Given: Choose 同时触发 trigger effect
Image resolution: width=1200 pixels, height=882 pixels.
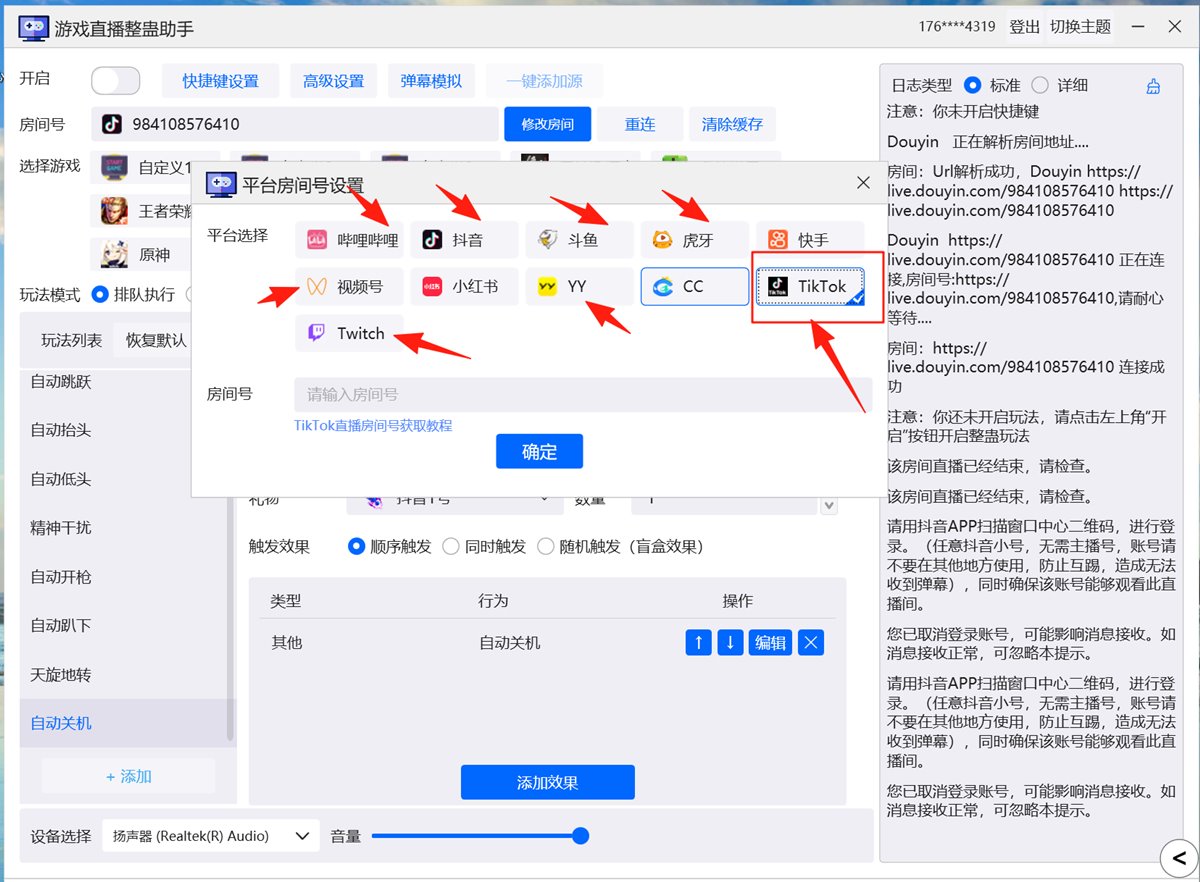Looking at the screenshot, I should coord(451,547).
